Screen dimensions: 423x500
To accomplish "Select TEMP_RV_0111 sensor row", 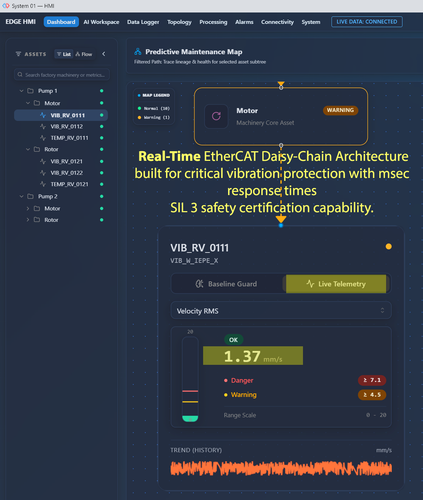I will coord(61,138).
